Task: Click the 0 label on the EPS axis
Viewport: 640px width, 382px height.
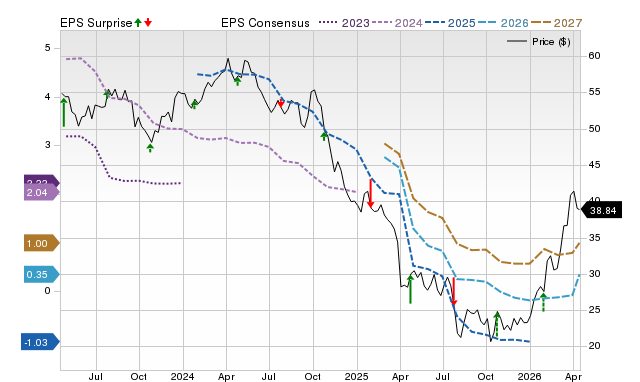Action: pos(48,291)
